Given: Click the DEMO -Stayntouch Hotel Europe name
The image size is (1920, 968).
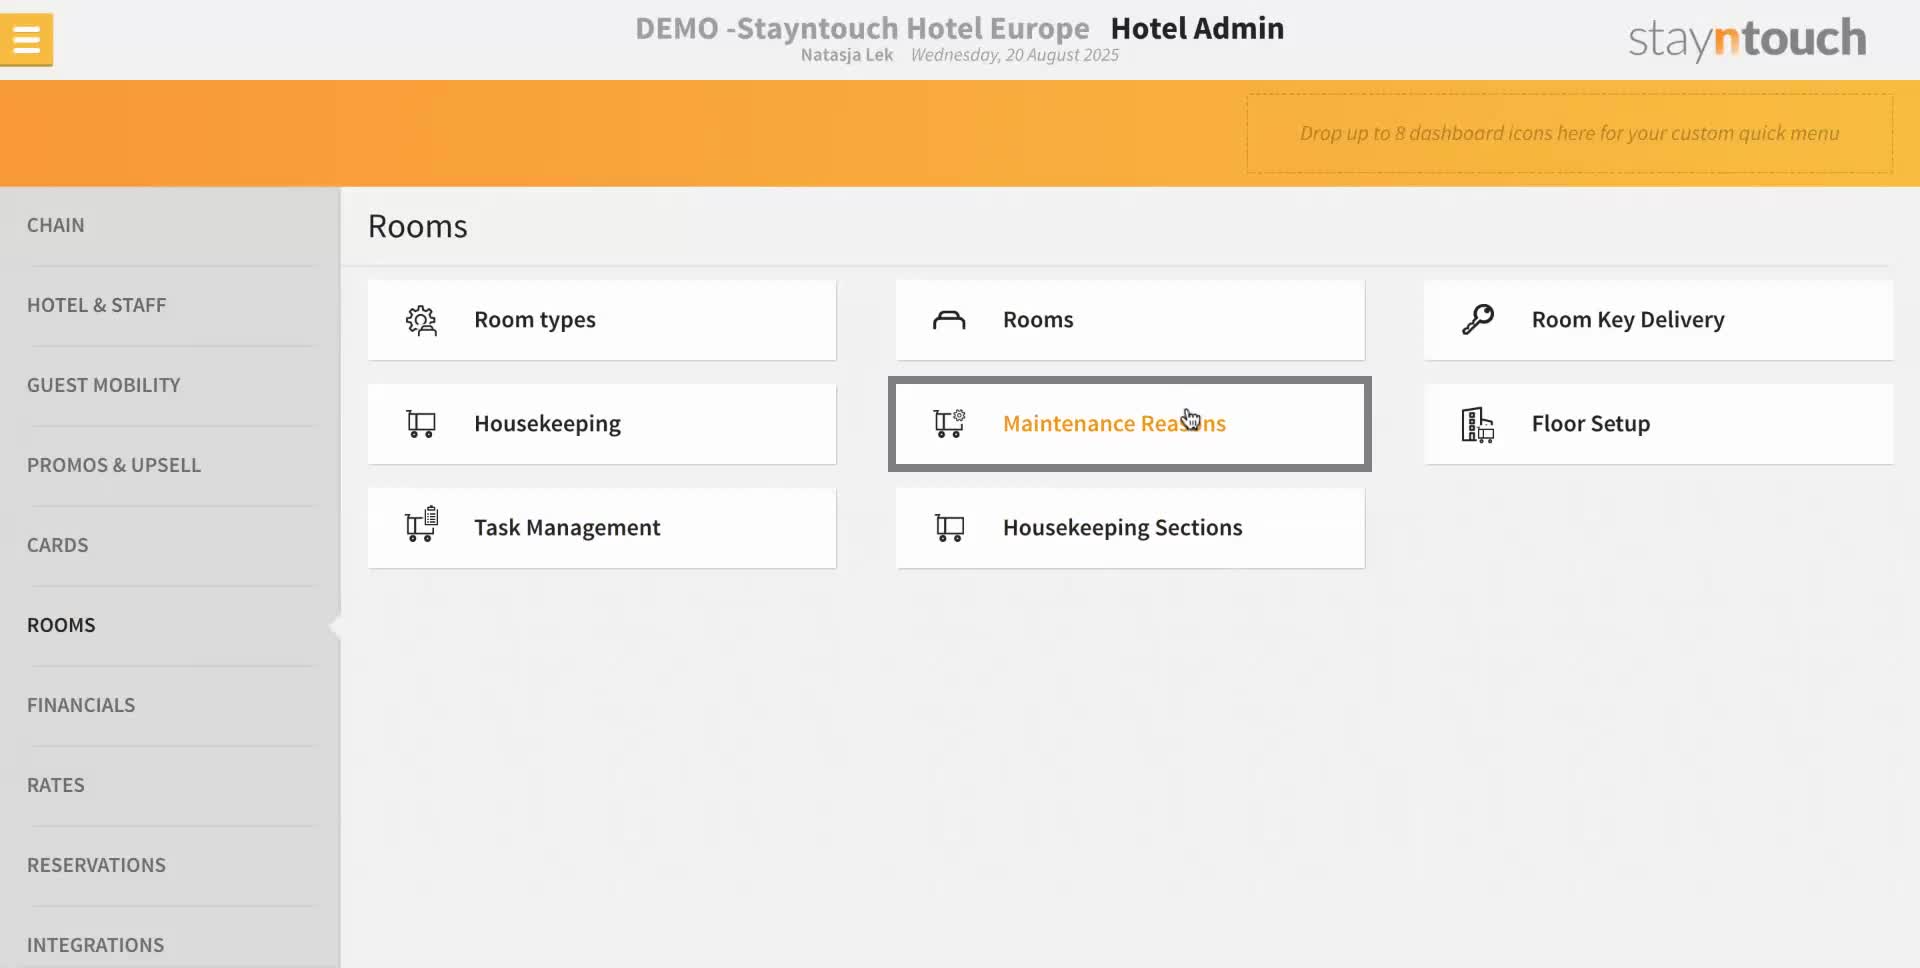Looking at the screenshot, I should 862,28.
